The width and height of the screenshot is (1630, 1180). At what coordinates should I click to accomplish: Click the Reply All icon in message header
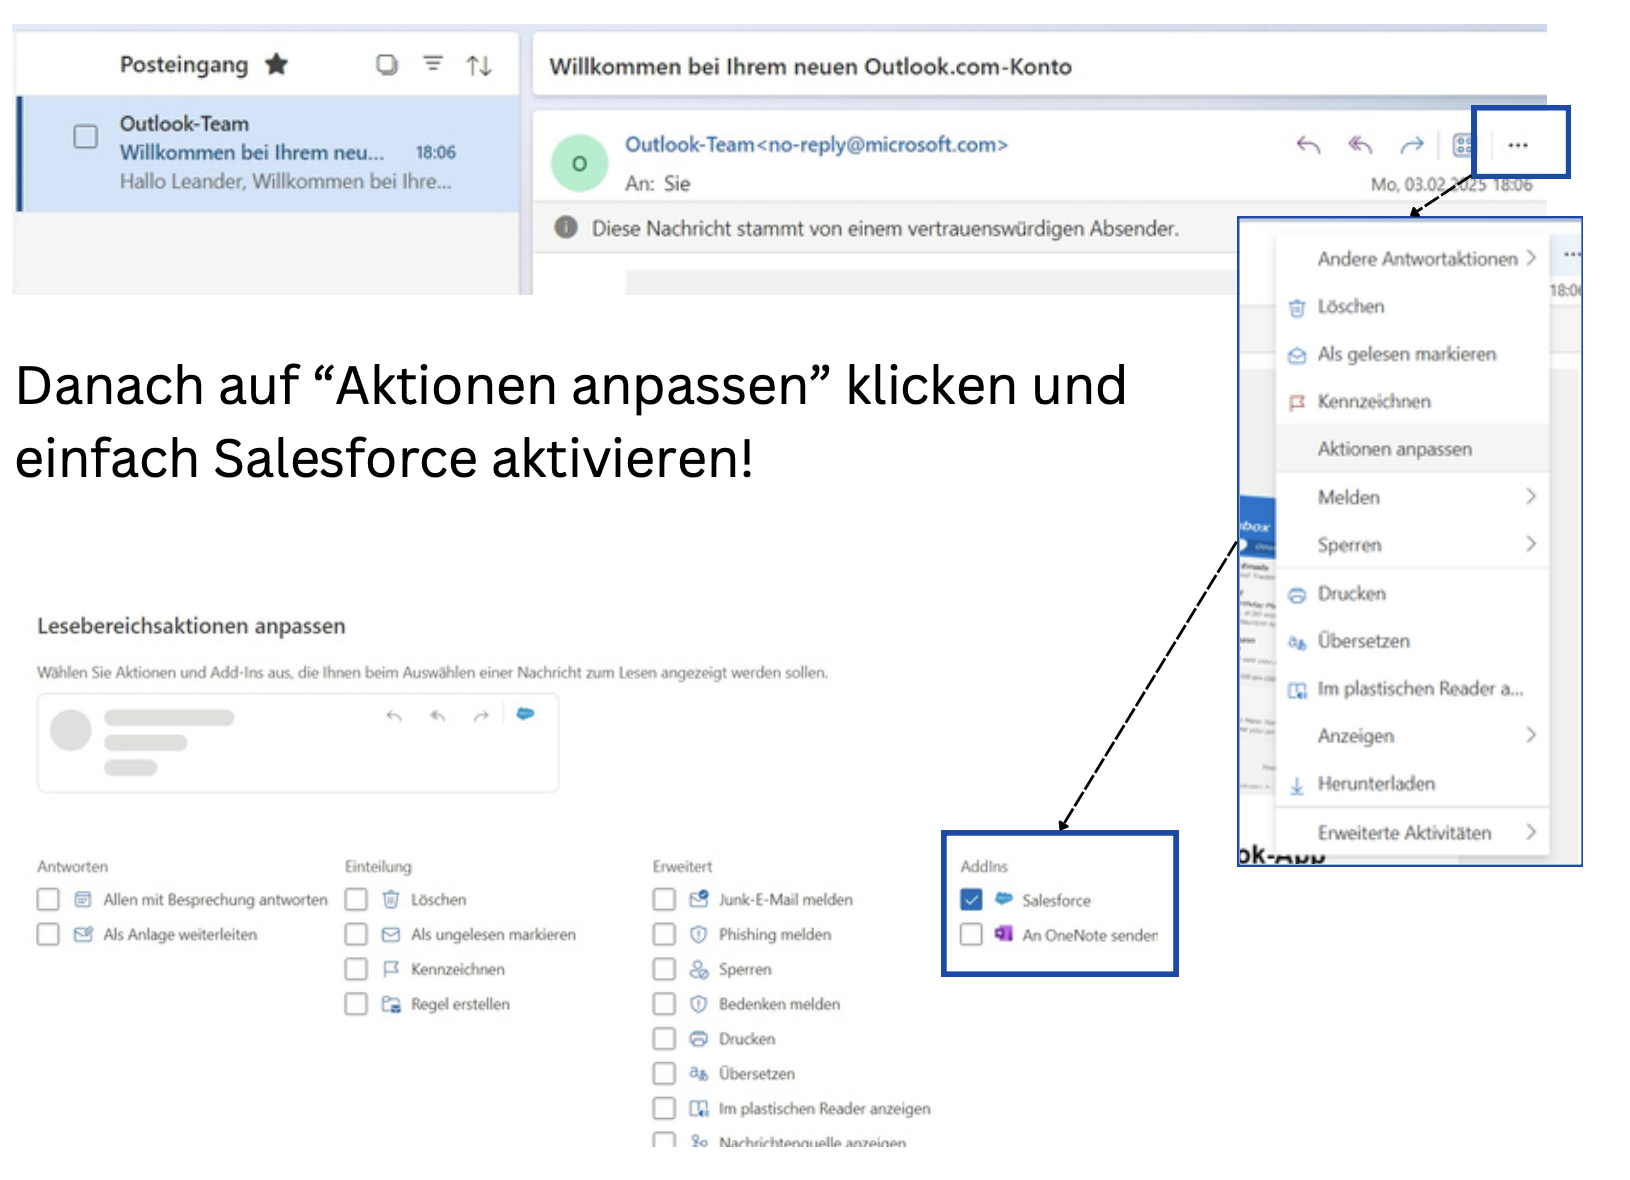point(1360,145)
